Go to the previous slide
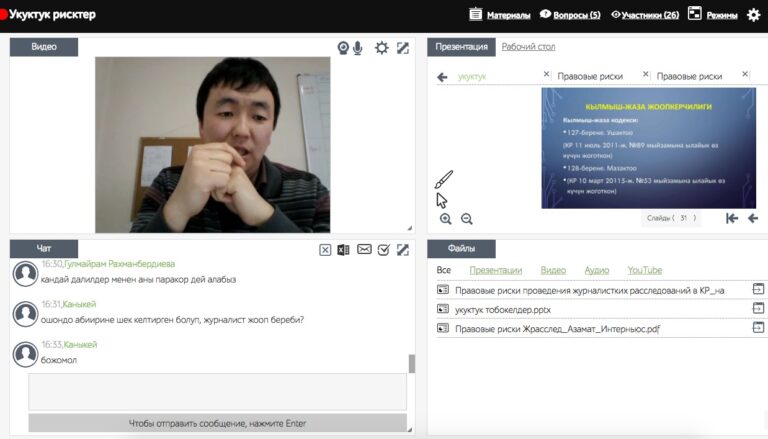 [x=753, y=218]
